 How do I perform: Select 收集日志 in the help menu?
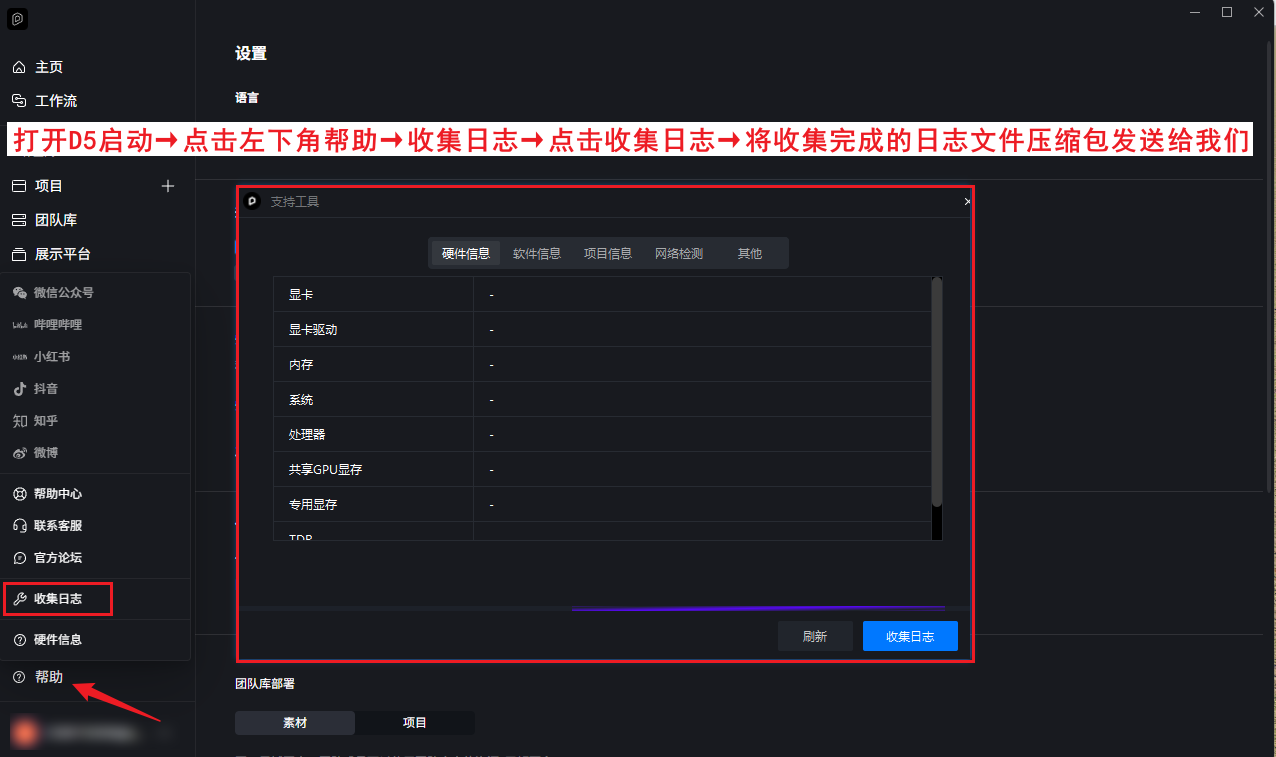tap(58, 599)
